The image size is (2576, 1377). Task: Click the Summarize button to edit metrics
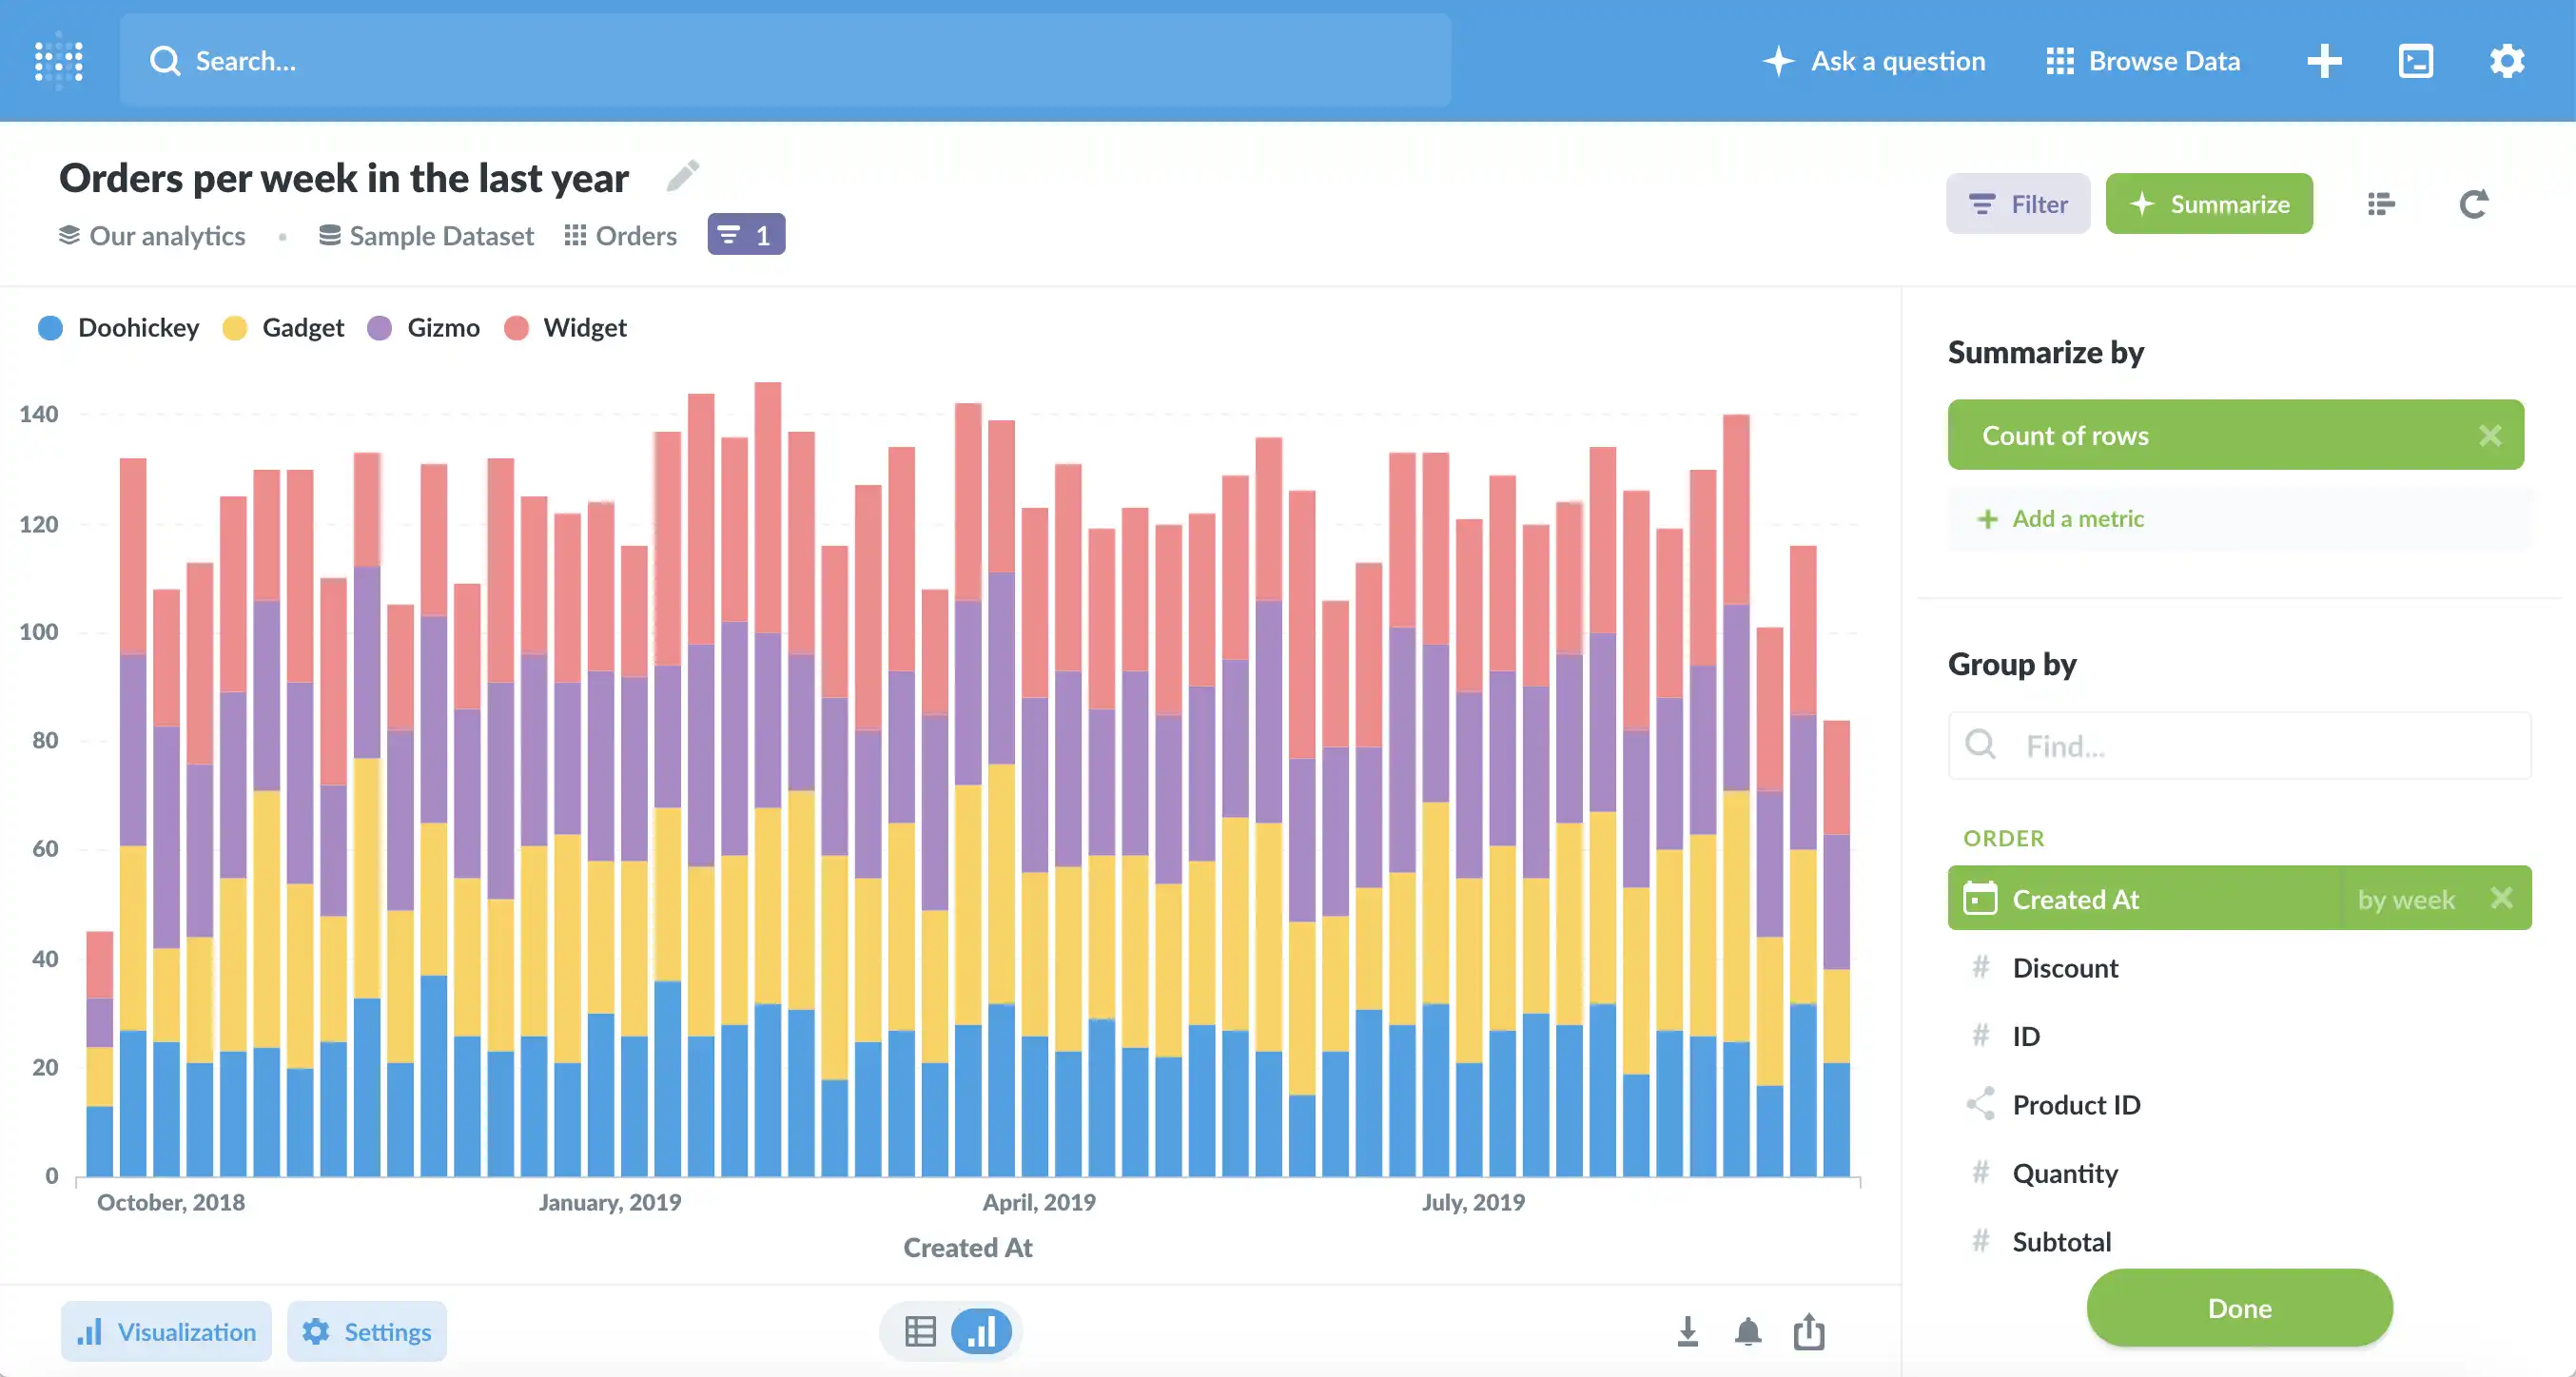pyautogui.click(x=2210, y=203)
